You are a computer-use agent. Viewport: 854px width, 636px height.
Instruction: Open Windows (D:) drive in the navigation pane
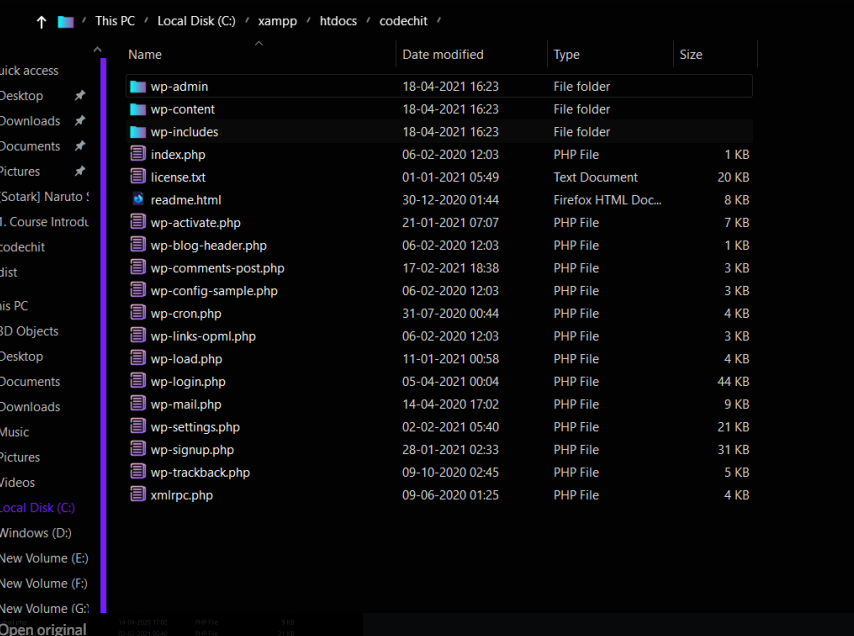(36, 533)
